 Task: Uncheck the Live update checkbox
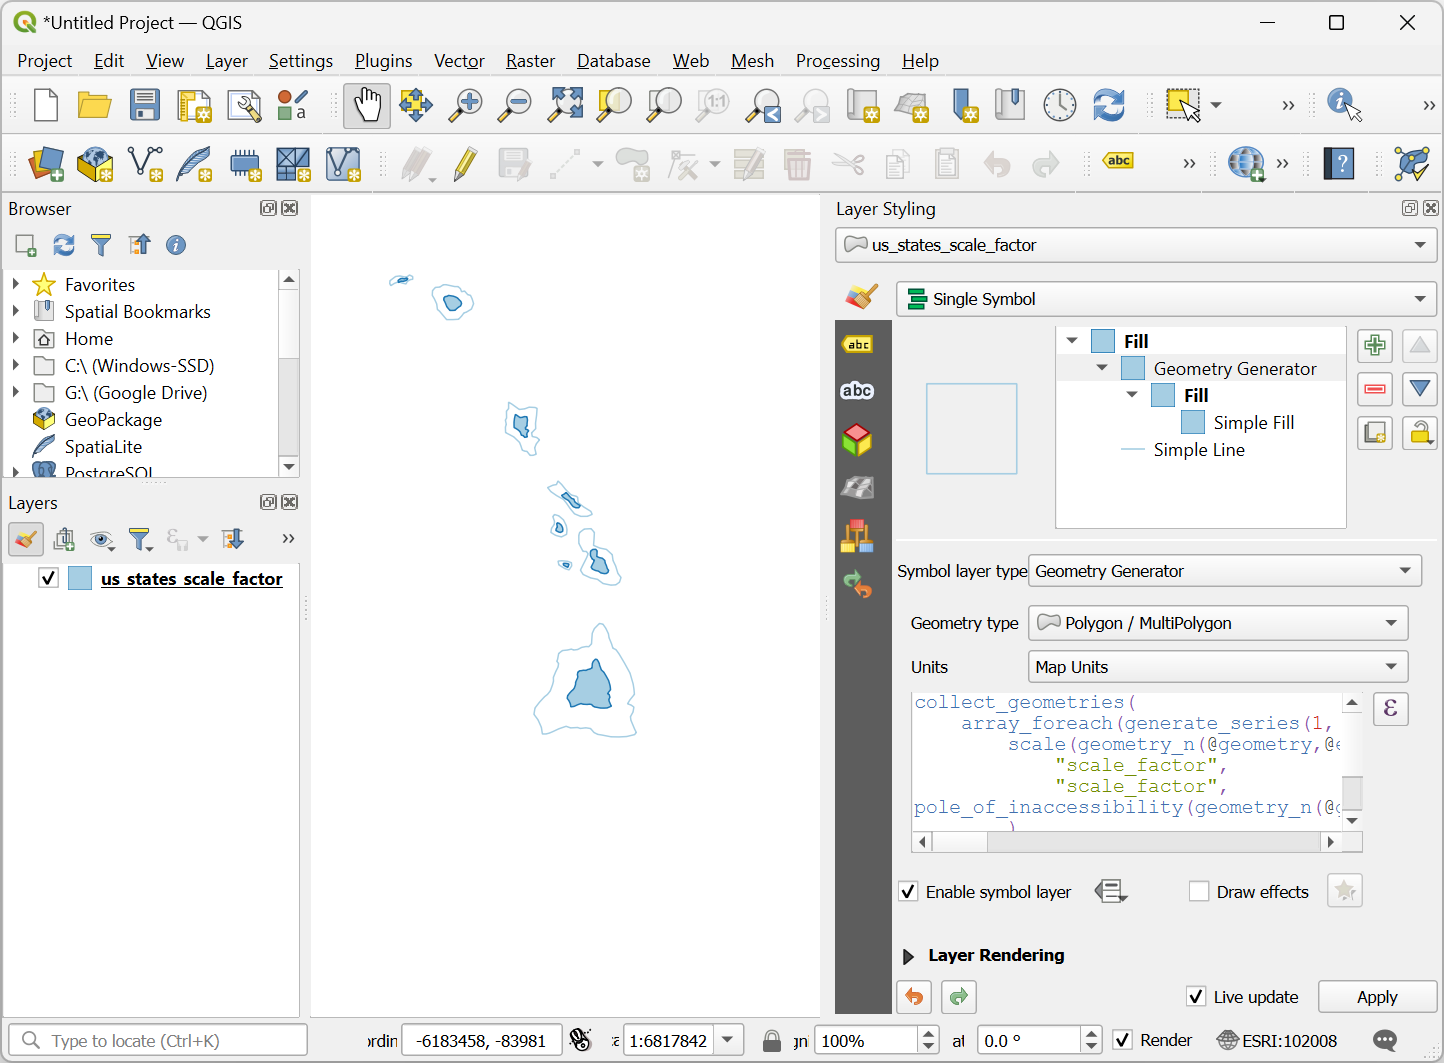pos(1196,997)
